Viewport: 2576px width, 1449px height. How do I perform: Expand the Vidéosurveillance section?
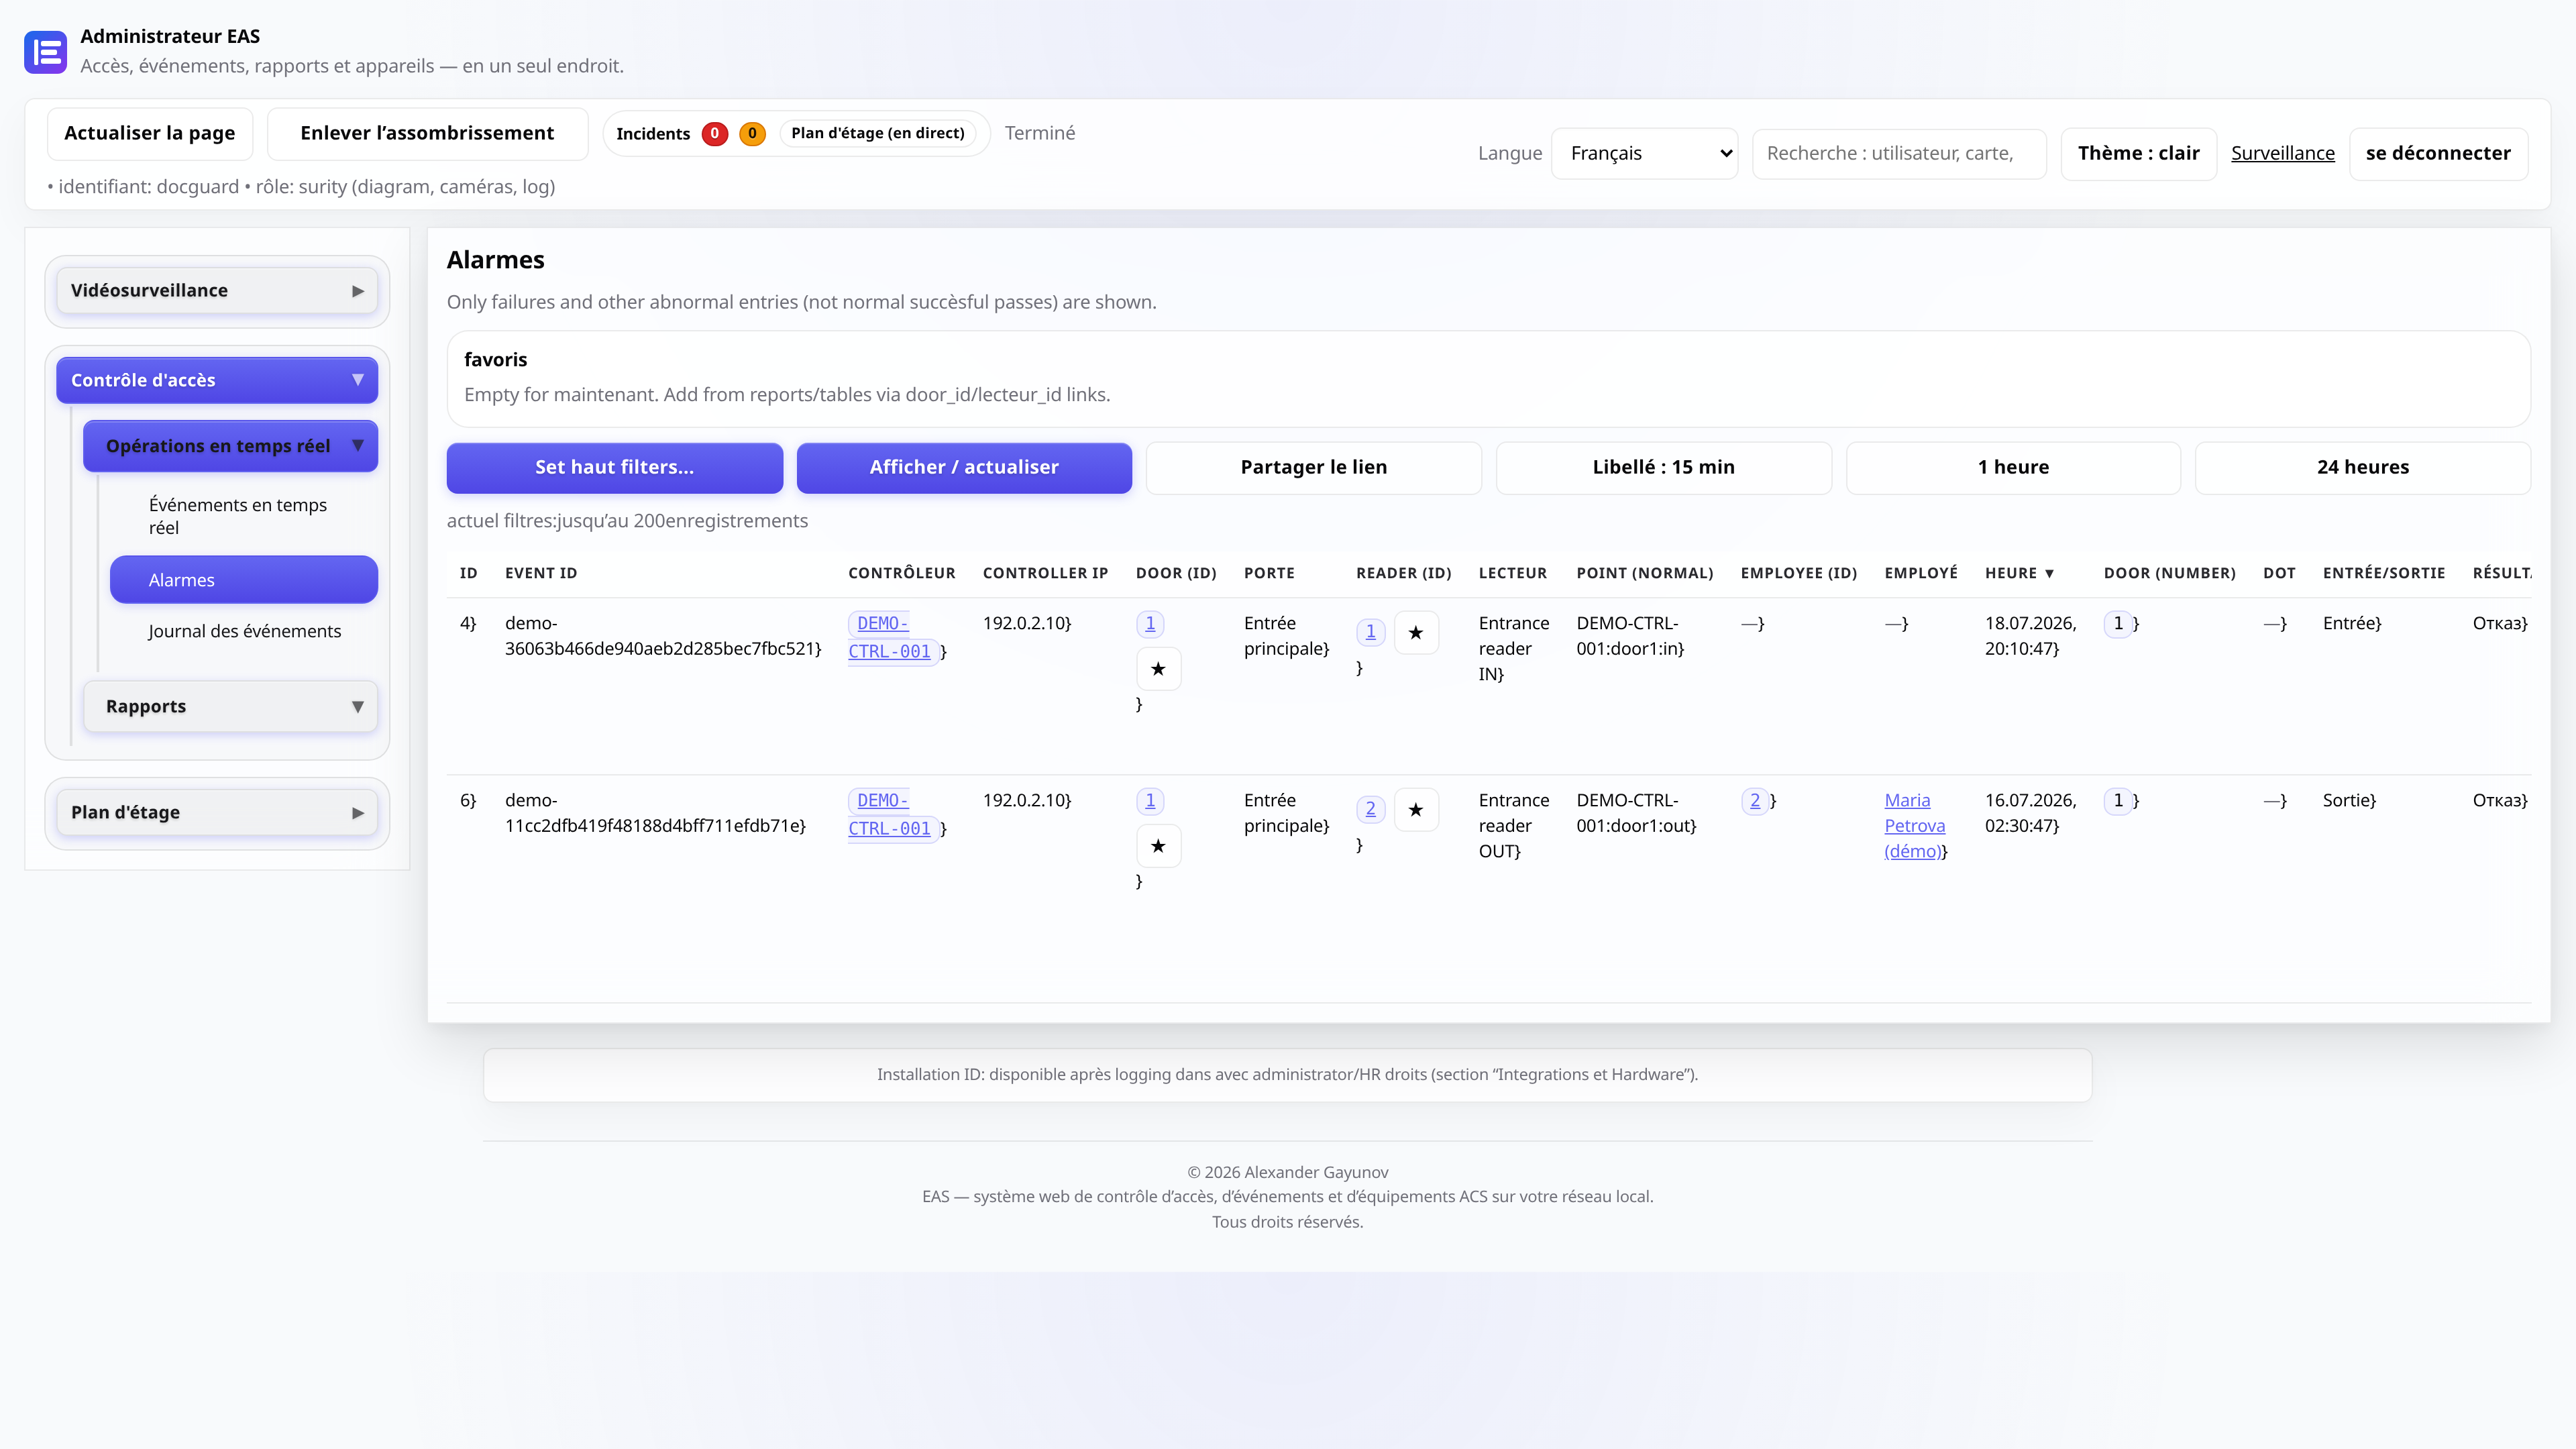(217, 291)
